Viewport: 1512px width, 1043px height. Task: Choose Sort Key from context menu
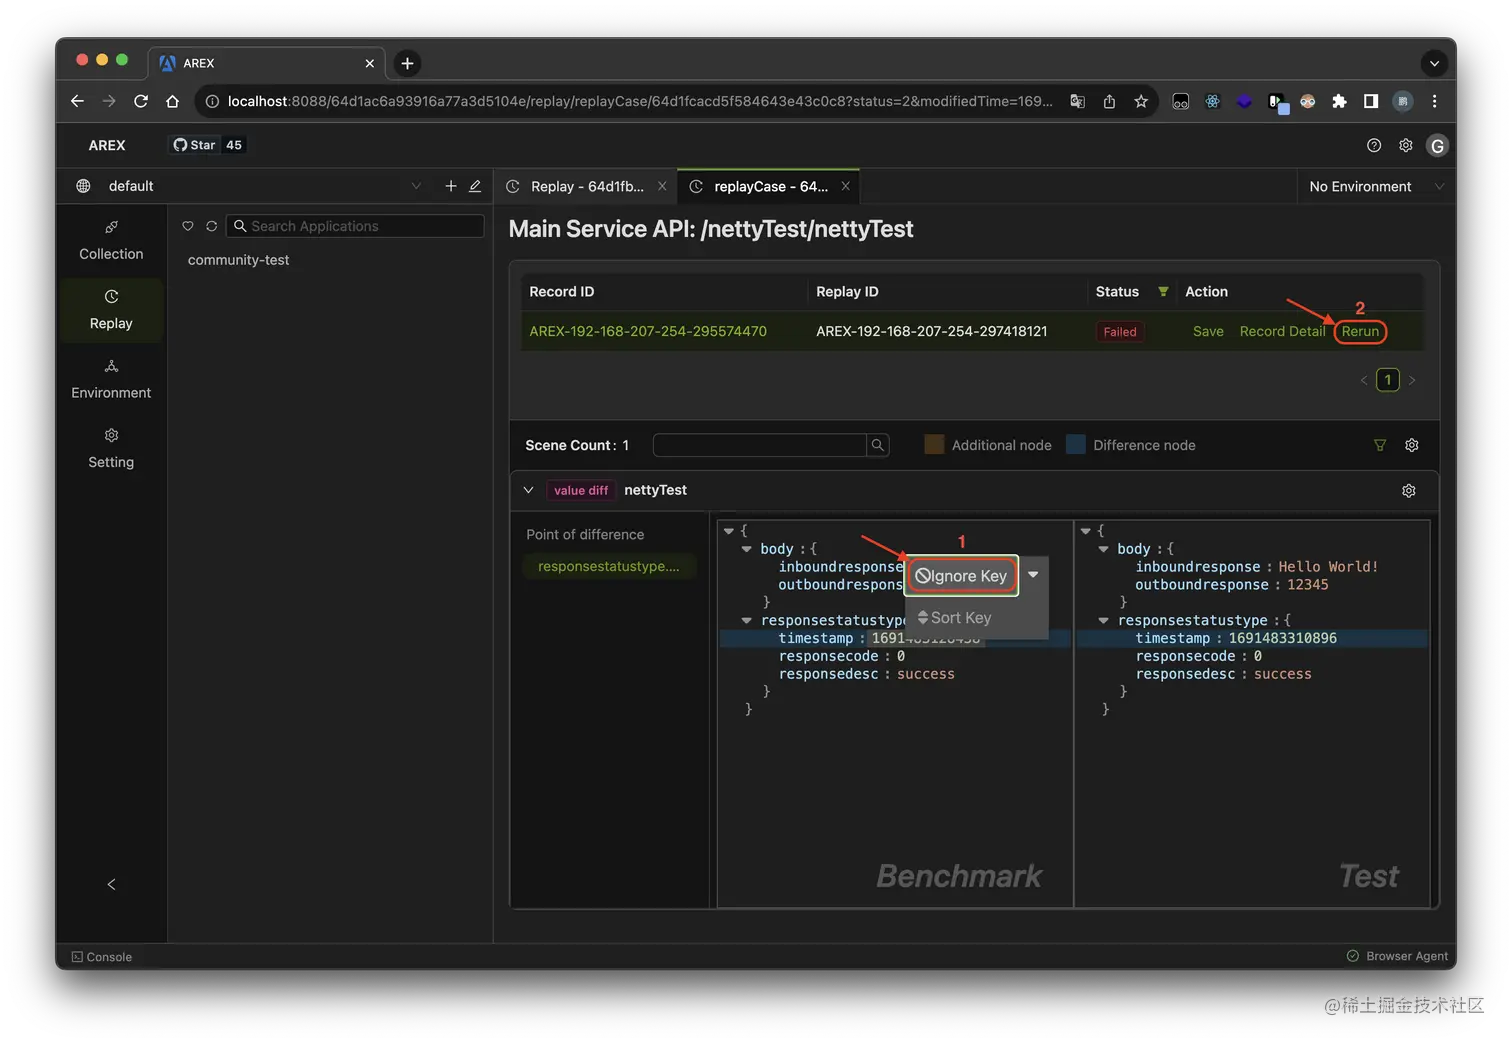[955, 618]
